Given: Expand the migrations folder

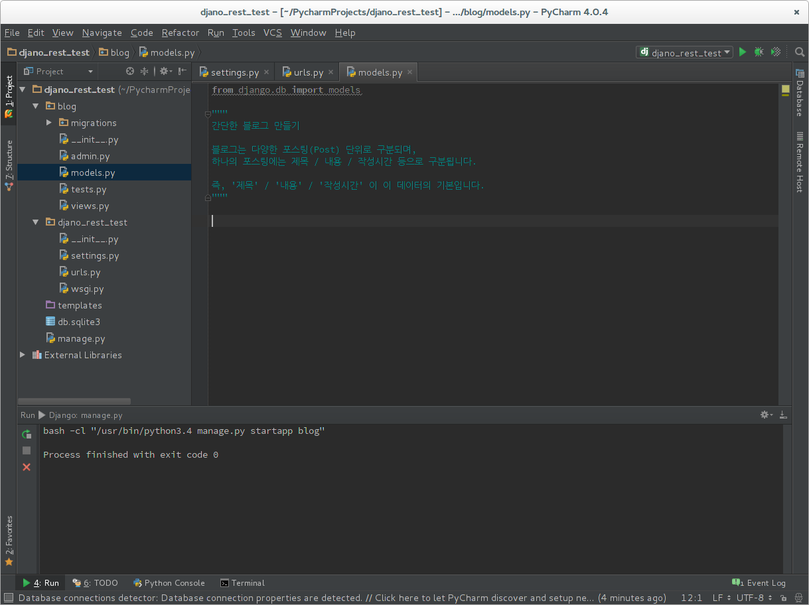Looking at the screenshot, I should coord(49,123).
